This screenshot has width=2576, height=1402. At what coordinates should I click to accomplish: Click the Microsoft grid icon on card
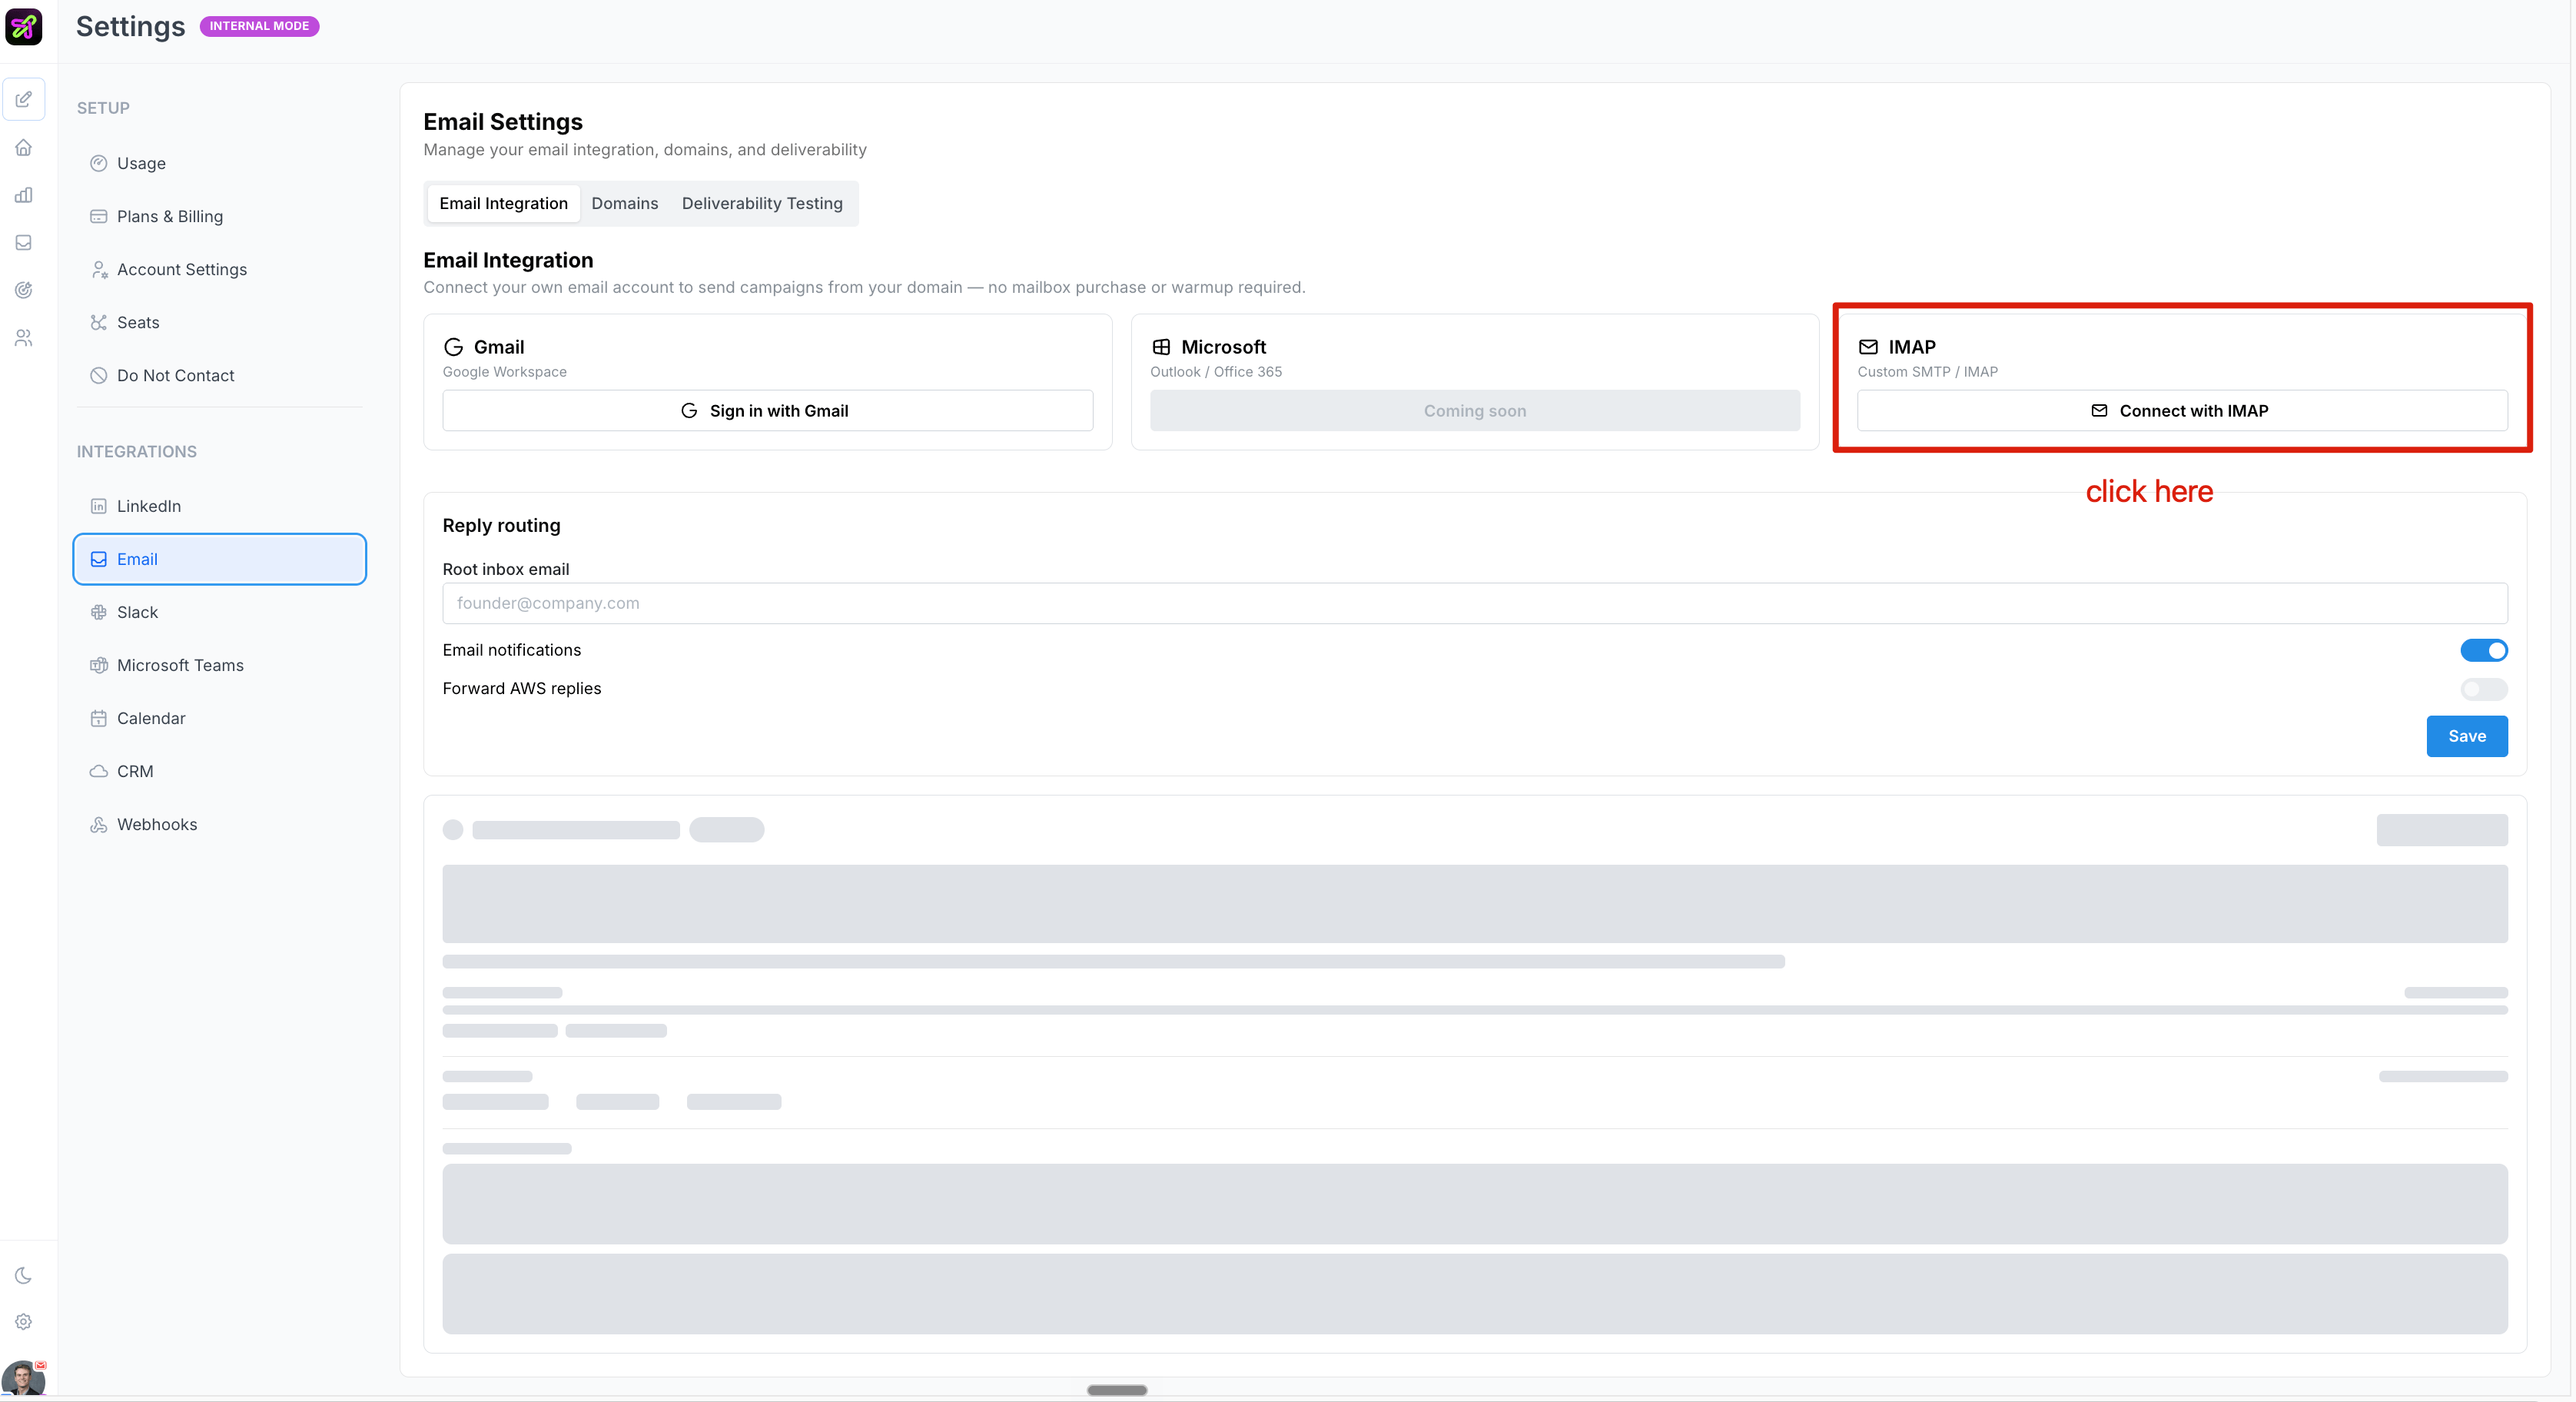point(1161,347)
